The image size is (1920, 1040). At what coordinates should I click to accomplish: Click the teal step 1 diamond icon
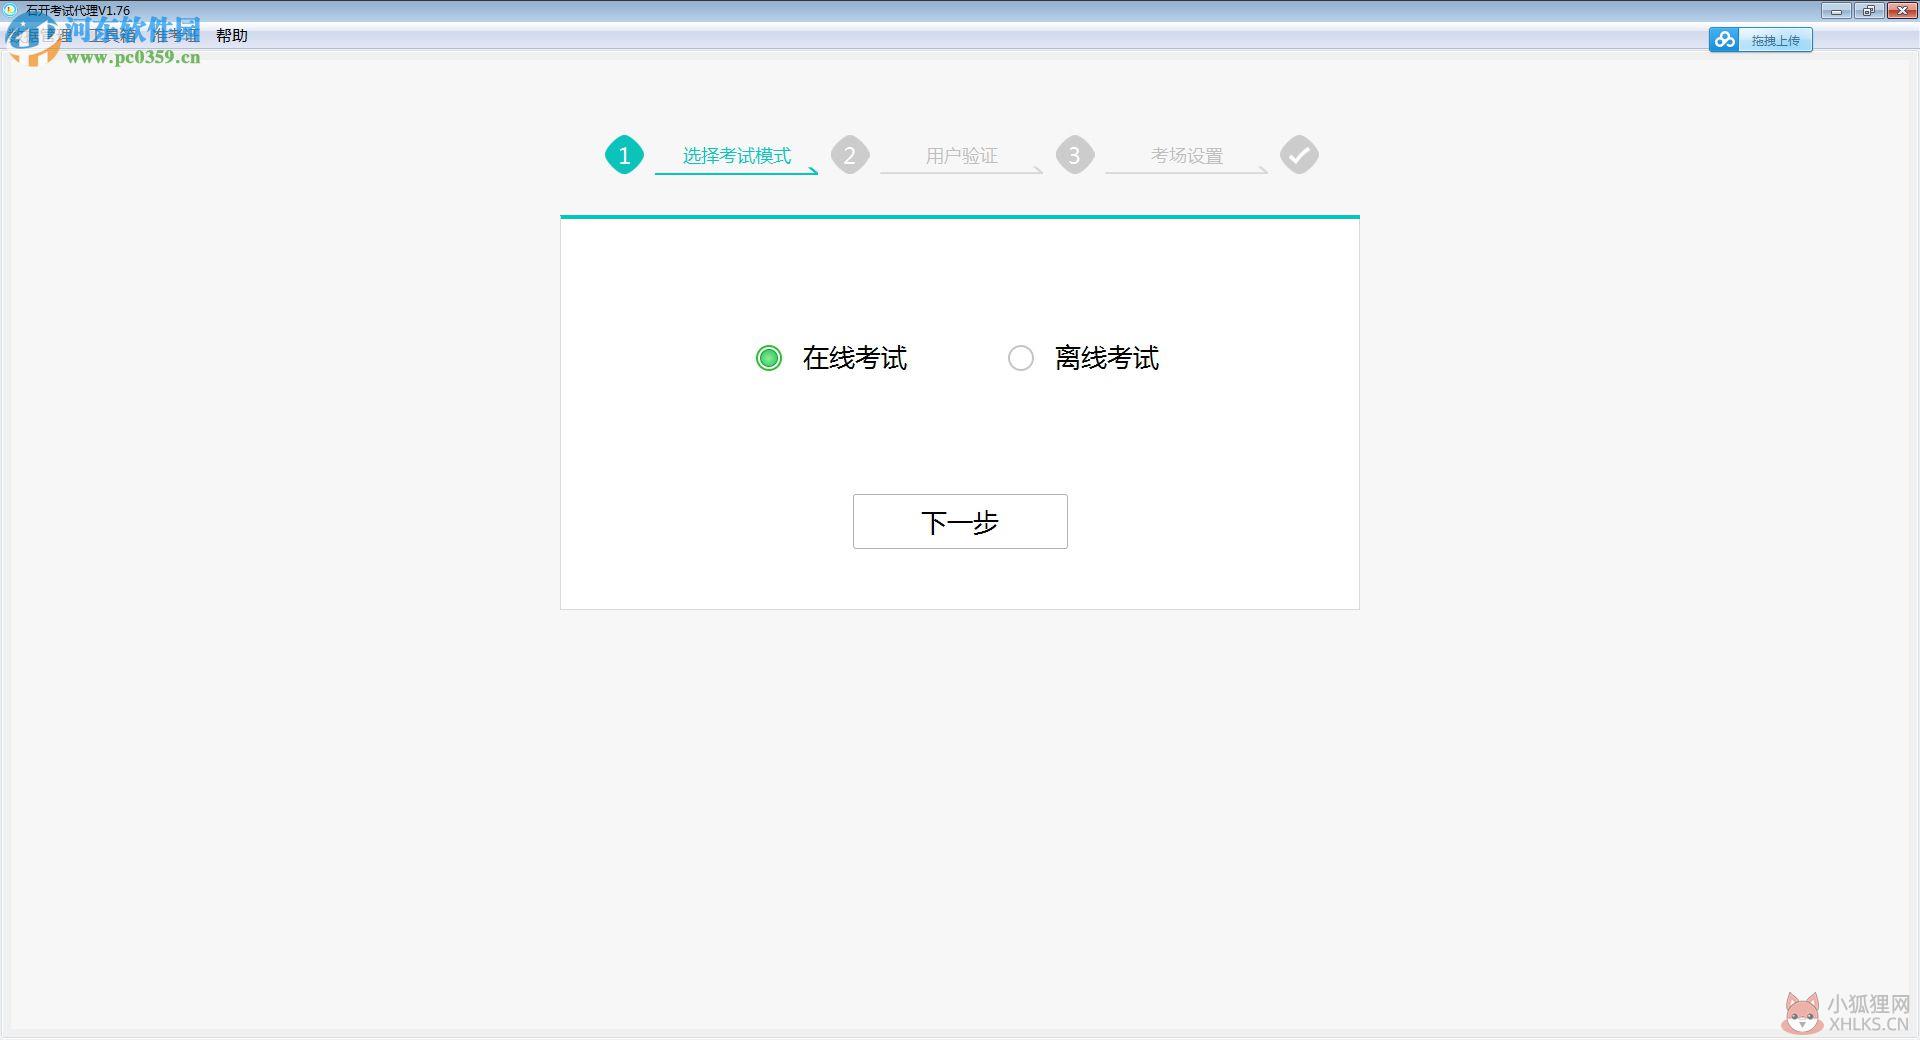pyautogui.click(x=624, y=155)
